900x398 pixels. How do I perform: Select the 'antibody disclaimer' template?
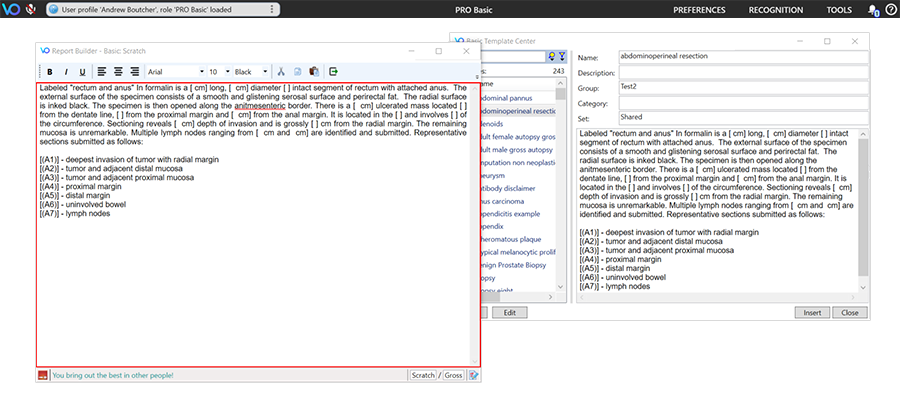point(518,188)
